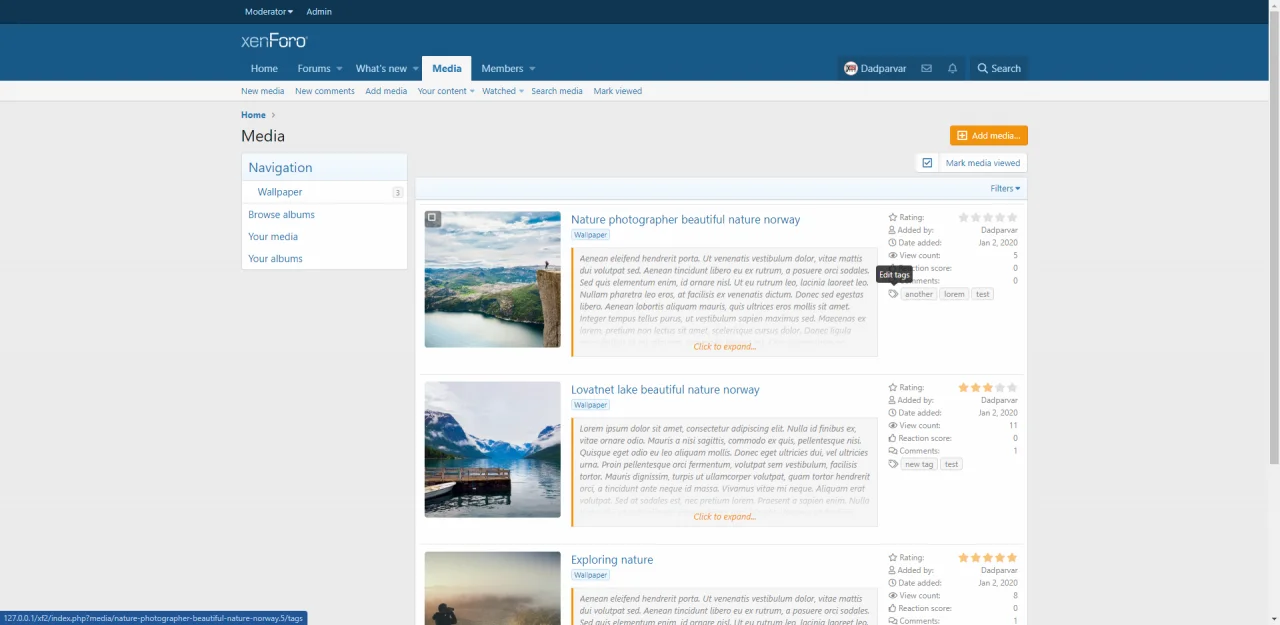Expand the Moderator menu in top bar
The height and width of the screenshot is (625, 1280).
[268, 12]
